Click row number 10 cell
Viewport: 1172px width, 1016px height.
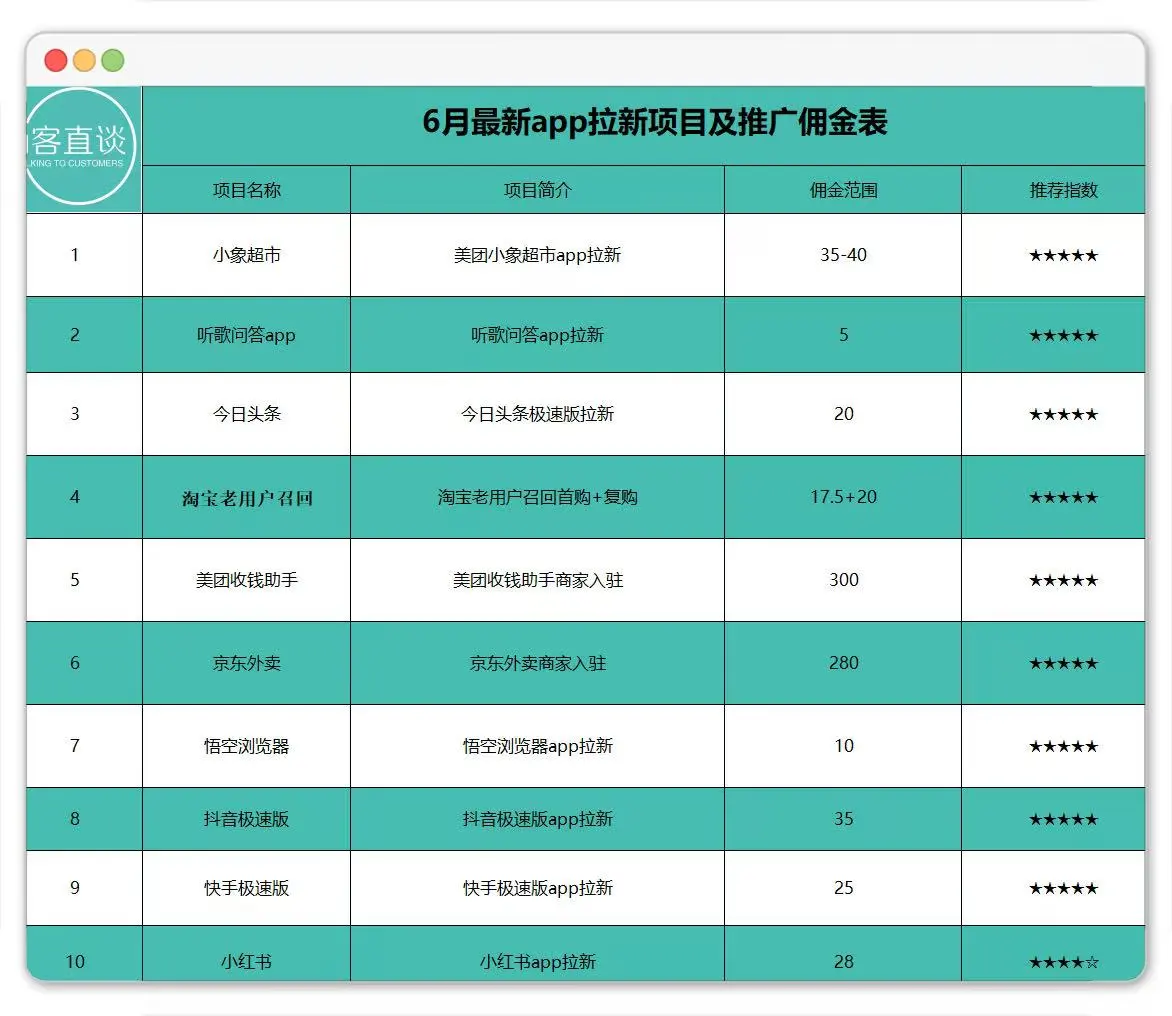click(84, 954)
